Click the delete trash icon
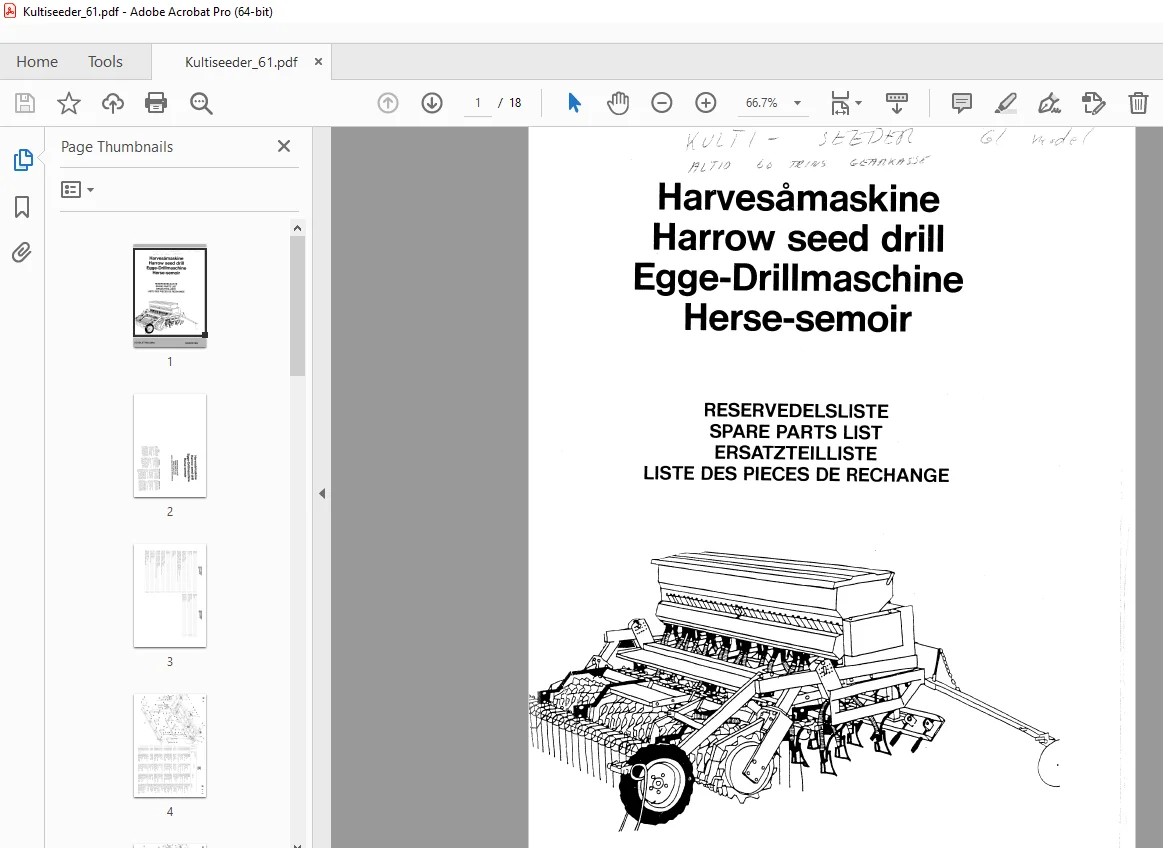 [x=1138, y=103]
